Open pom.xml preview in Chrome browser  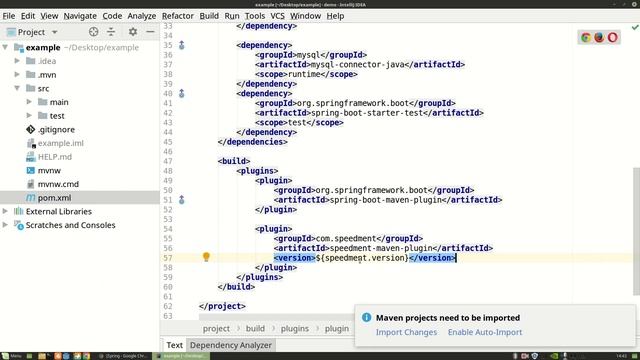pyautogui.click(x=586, y=38)
